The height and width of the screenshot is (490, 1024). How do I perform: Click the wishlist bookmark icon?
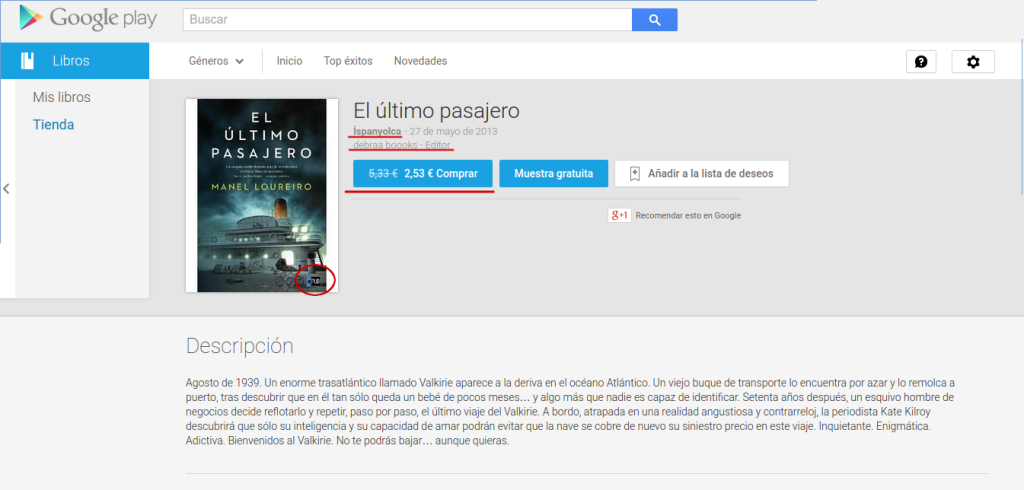[634, 174]
